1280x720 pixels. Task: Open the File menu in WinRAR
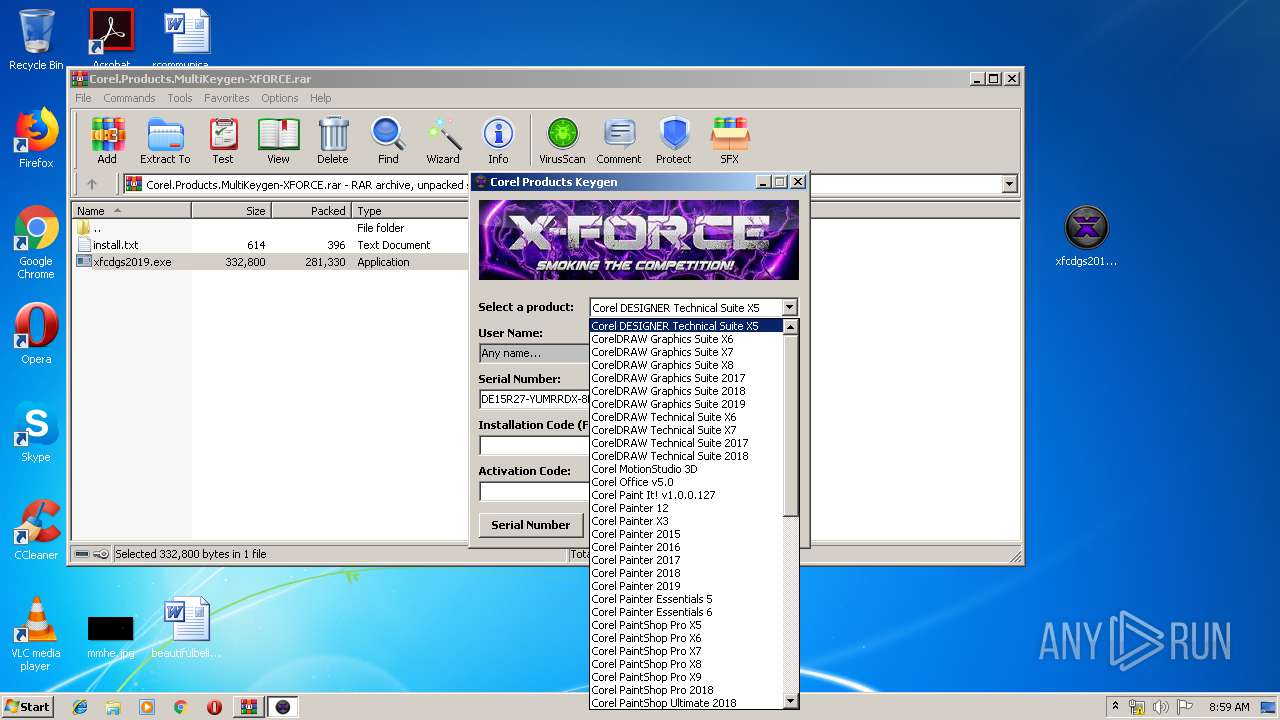(83, 98)
